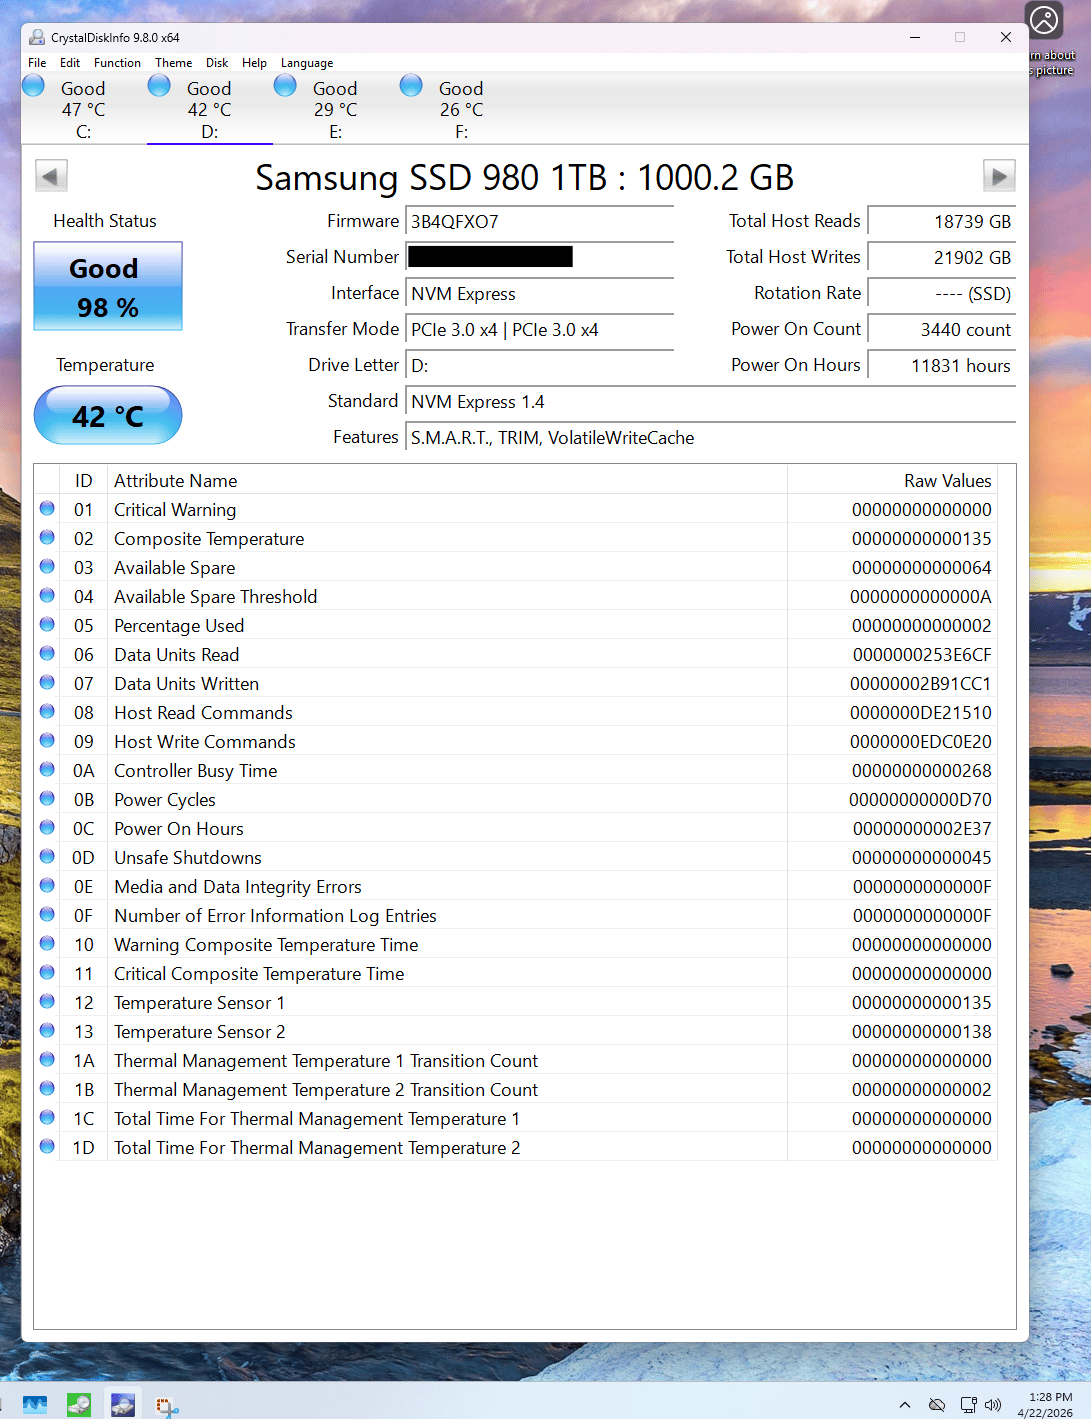Go to the previous disk with left arrow
The image size is (1091, 1419).
(x=51, y=176)
